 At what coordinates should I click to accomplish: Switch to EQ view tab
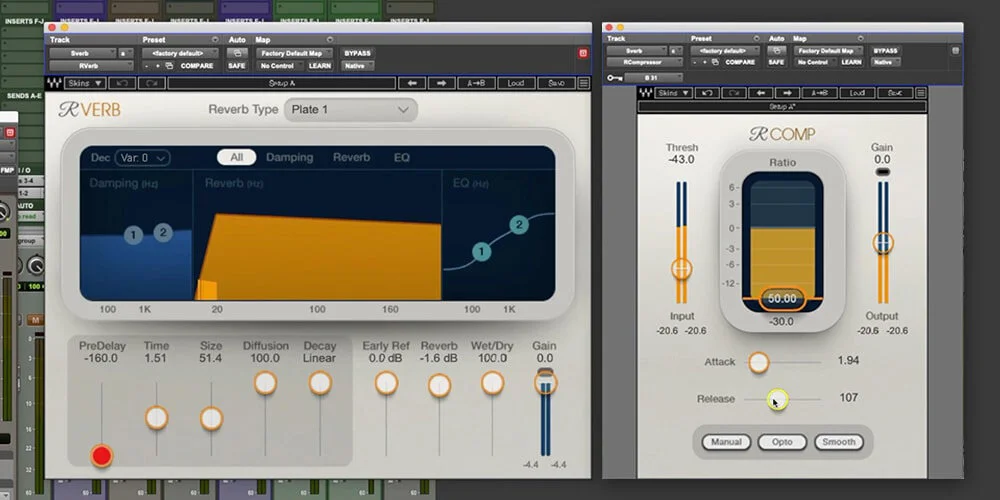pos(402,158)
